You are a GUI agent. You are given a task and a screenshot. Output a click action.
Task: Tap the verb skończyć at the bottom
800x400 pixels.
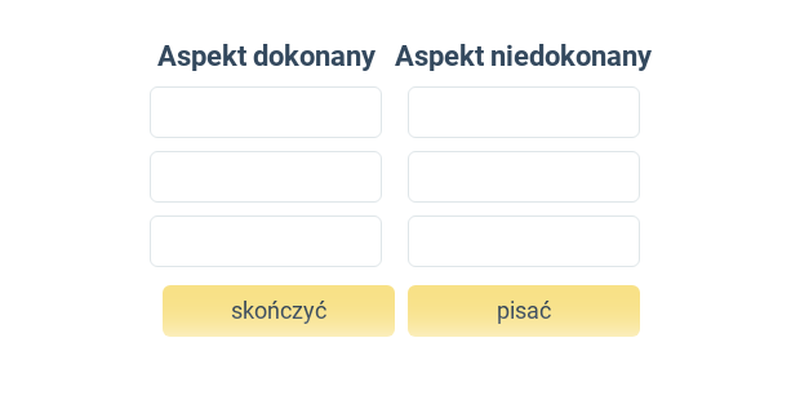(x=279, y=311)
